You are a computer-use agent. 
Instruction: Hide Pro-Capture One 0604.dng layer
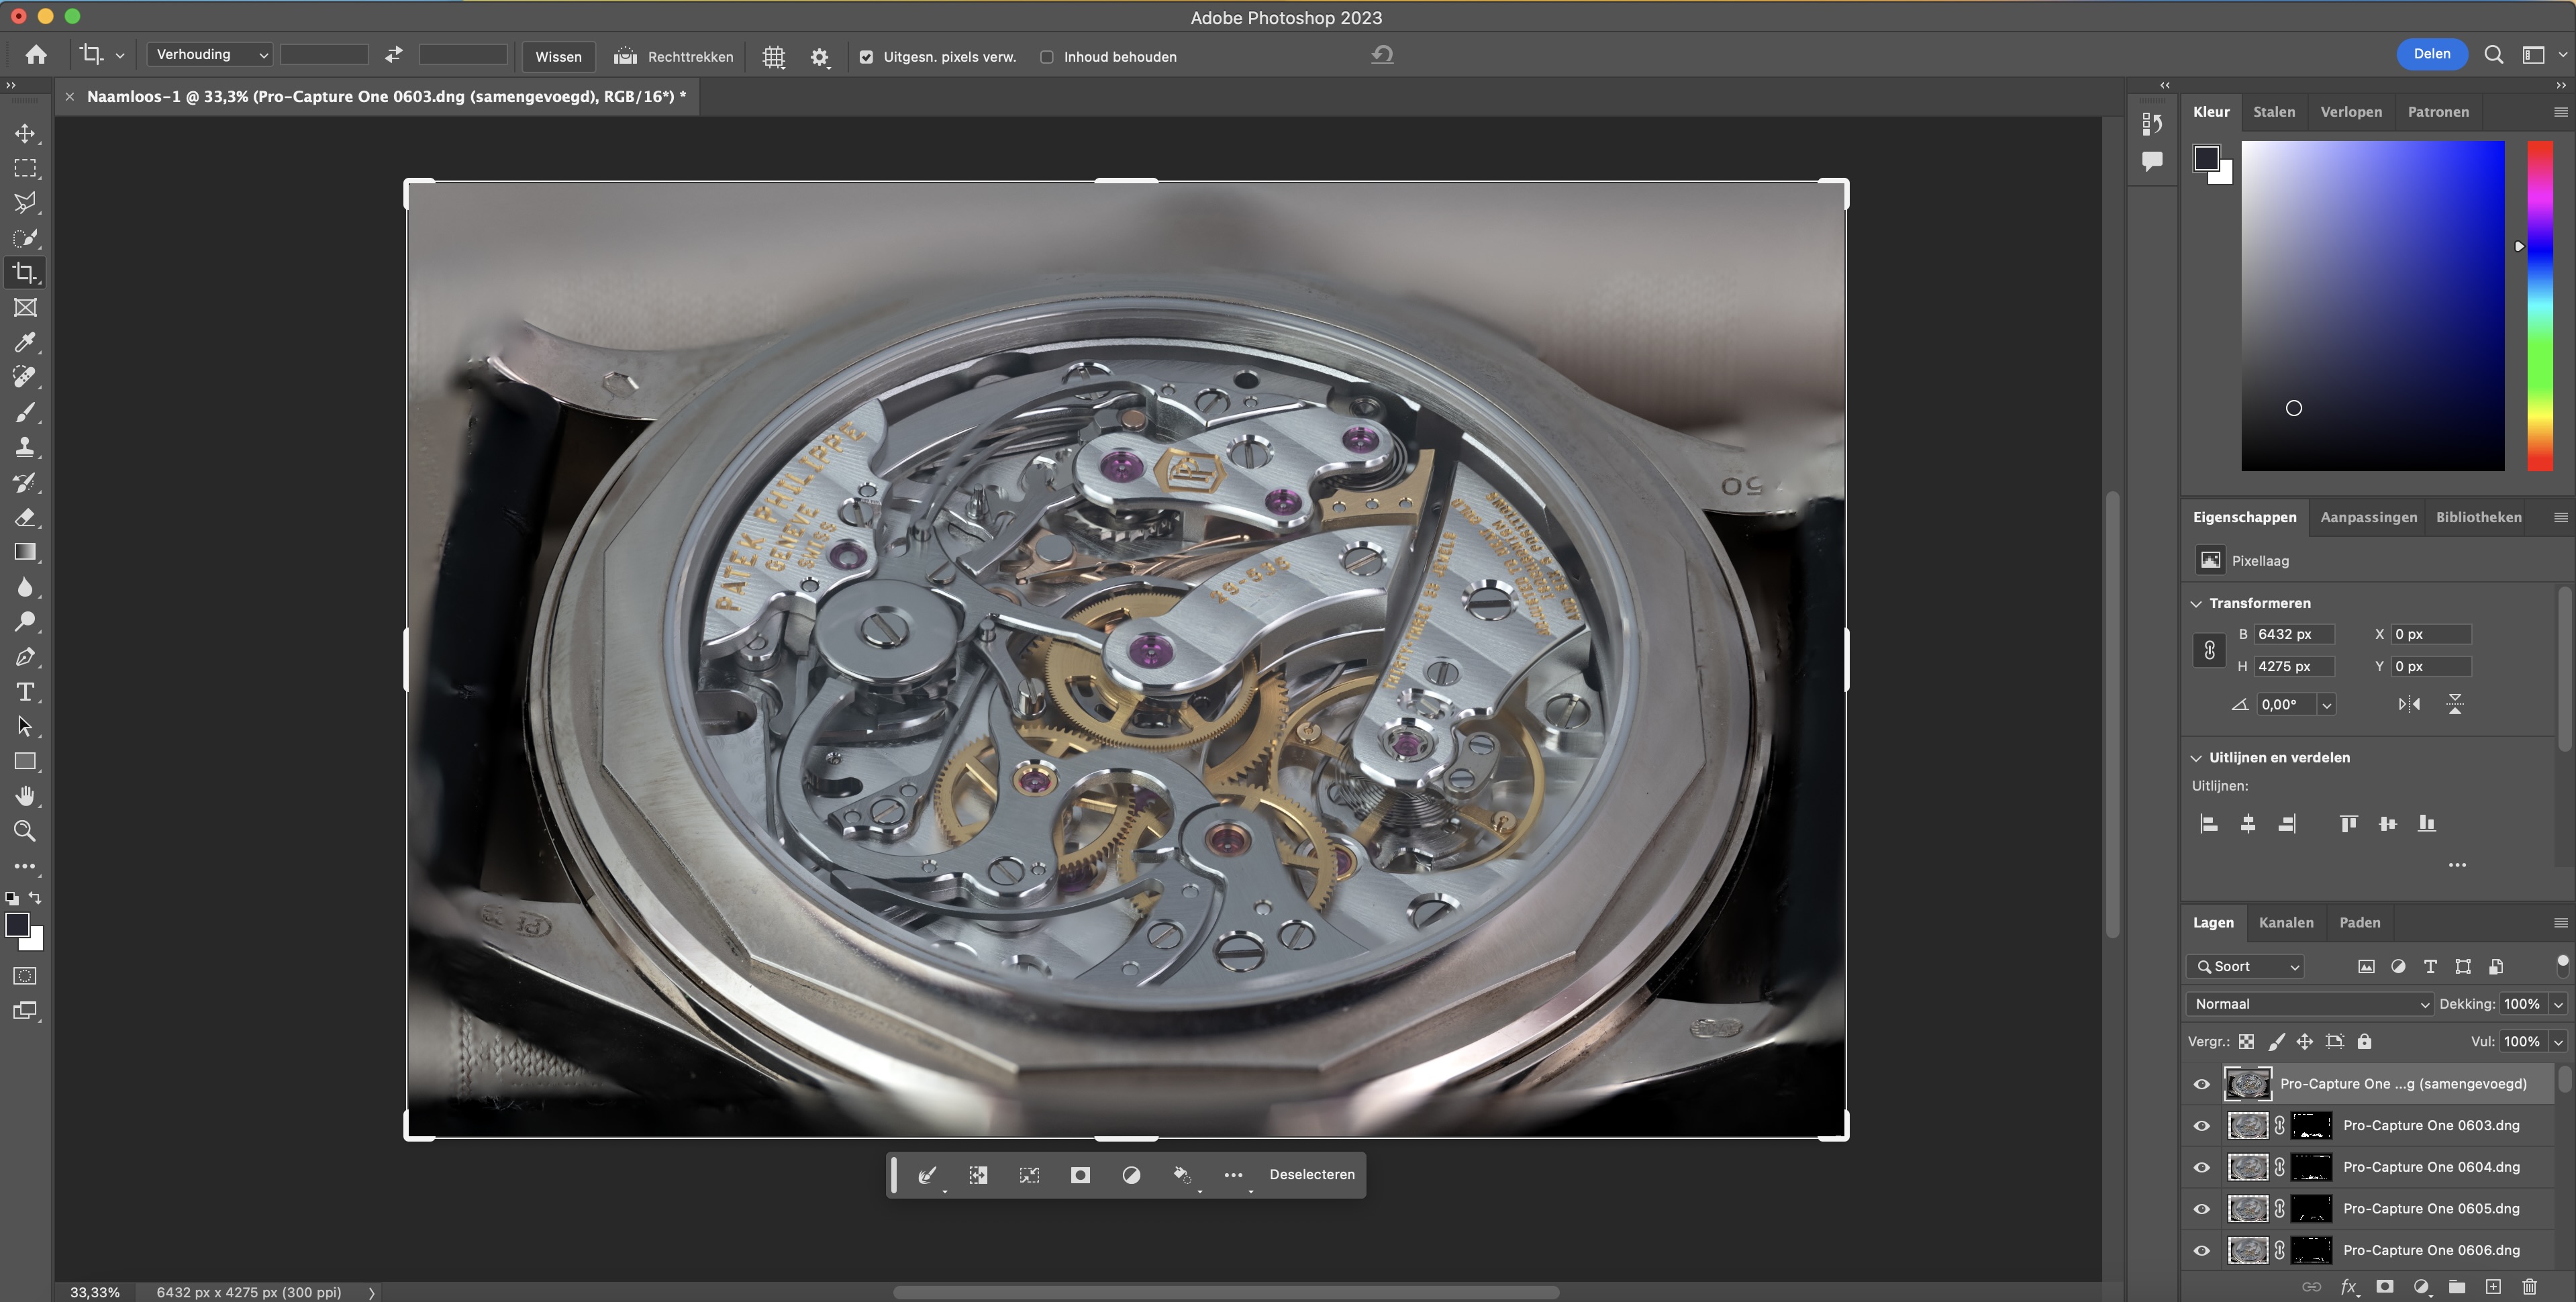click(2202, 1167)
